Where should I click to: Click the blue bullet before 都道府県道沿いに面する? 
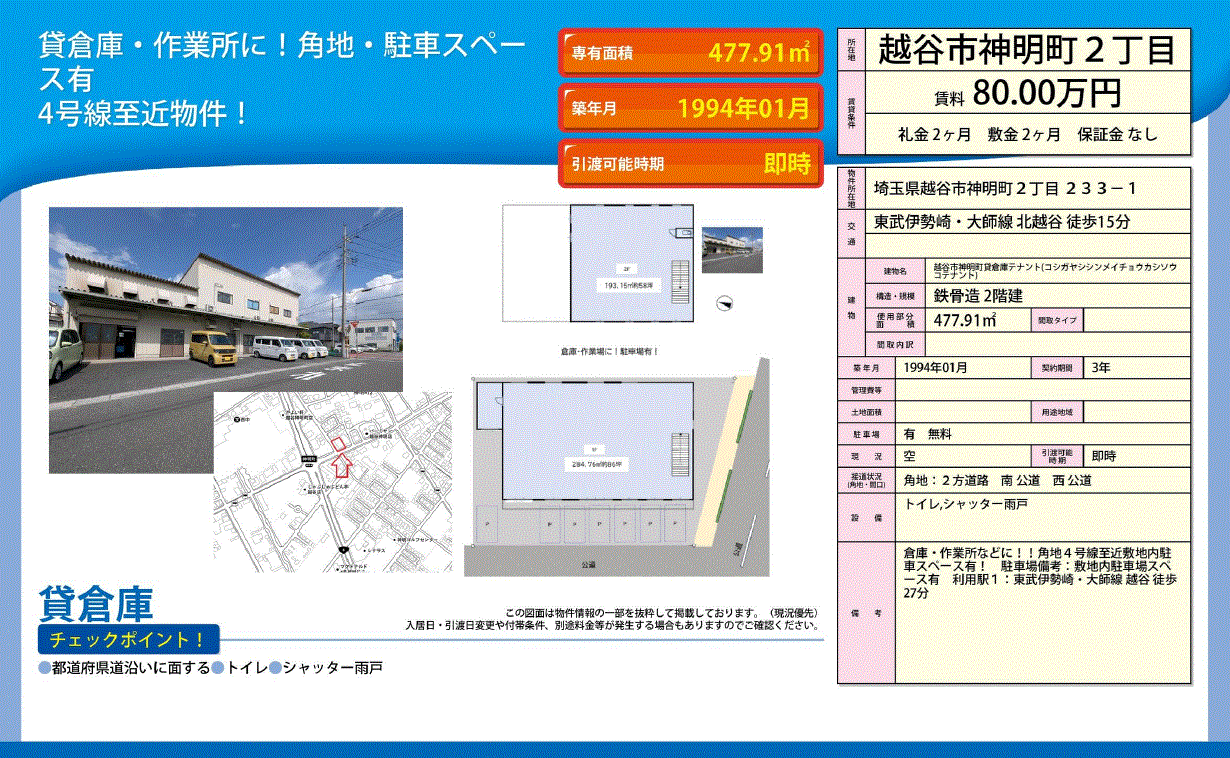pyautogui.click(x=43, y=668)
